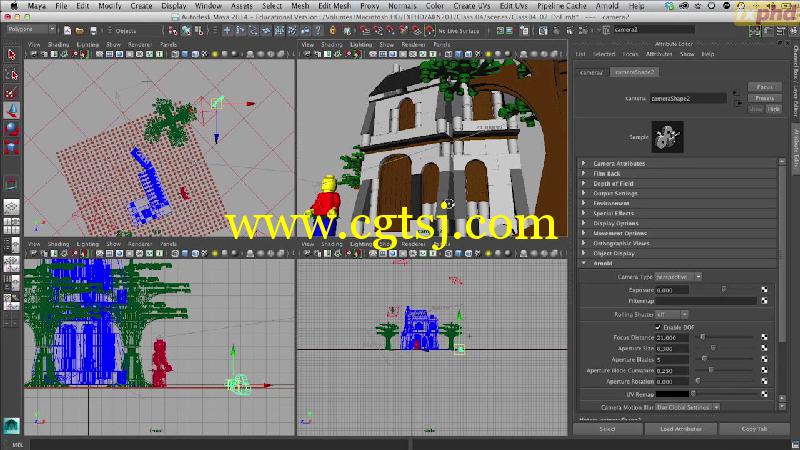Open the Polygons menu set dropdown
The height and width of the screenshot is (450, 800).
pos(30,30)
